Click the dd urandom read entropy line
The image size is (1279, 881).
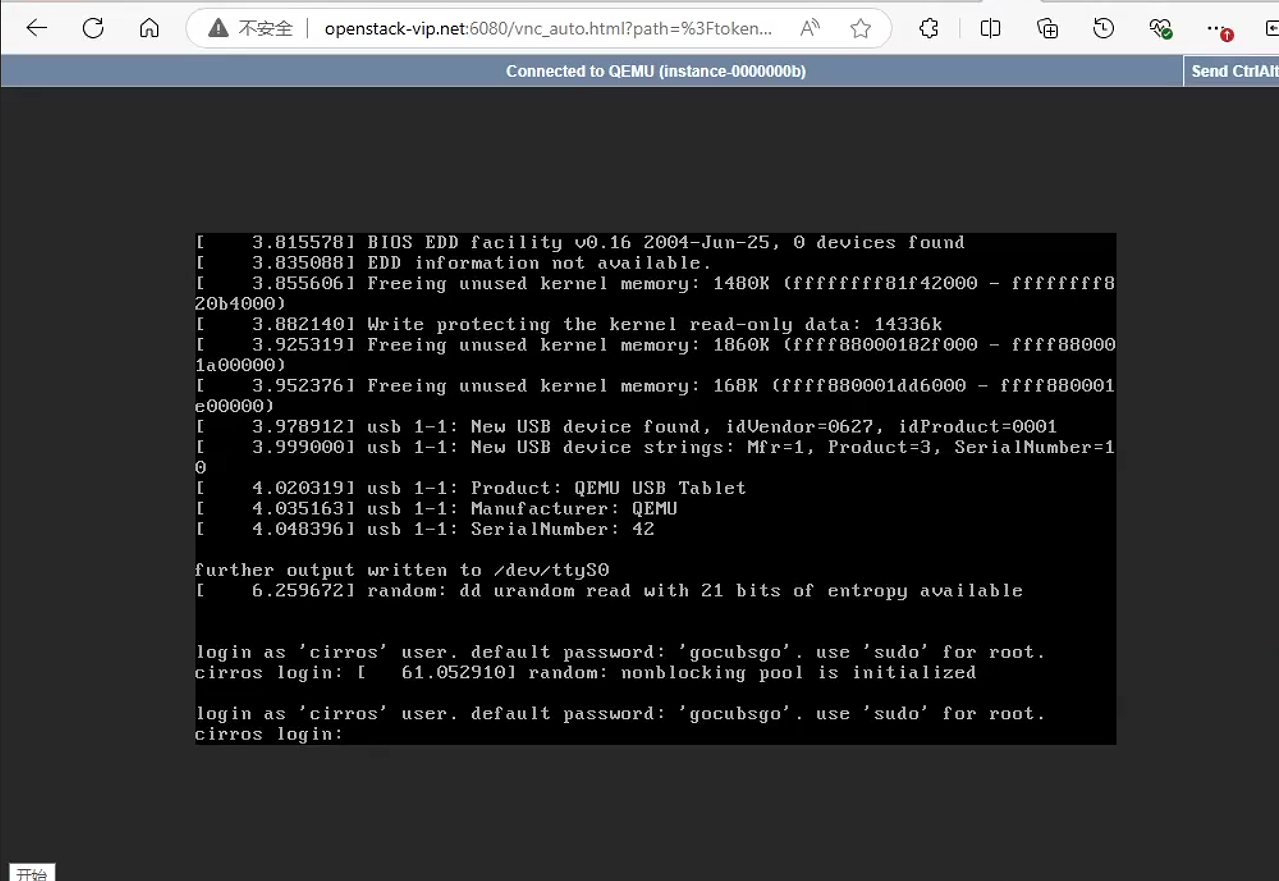pos(609,591)
